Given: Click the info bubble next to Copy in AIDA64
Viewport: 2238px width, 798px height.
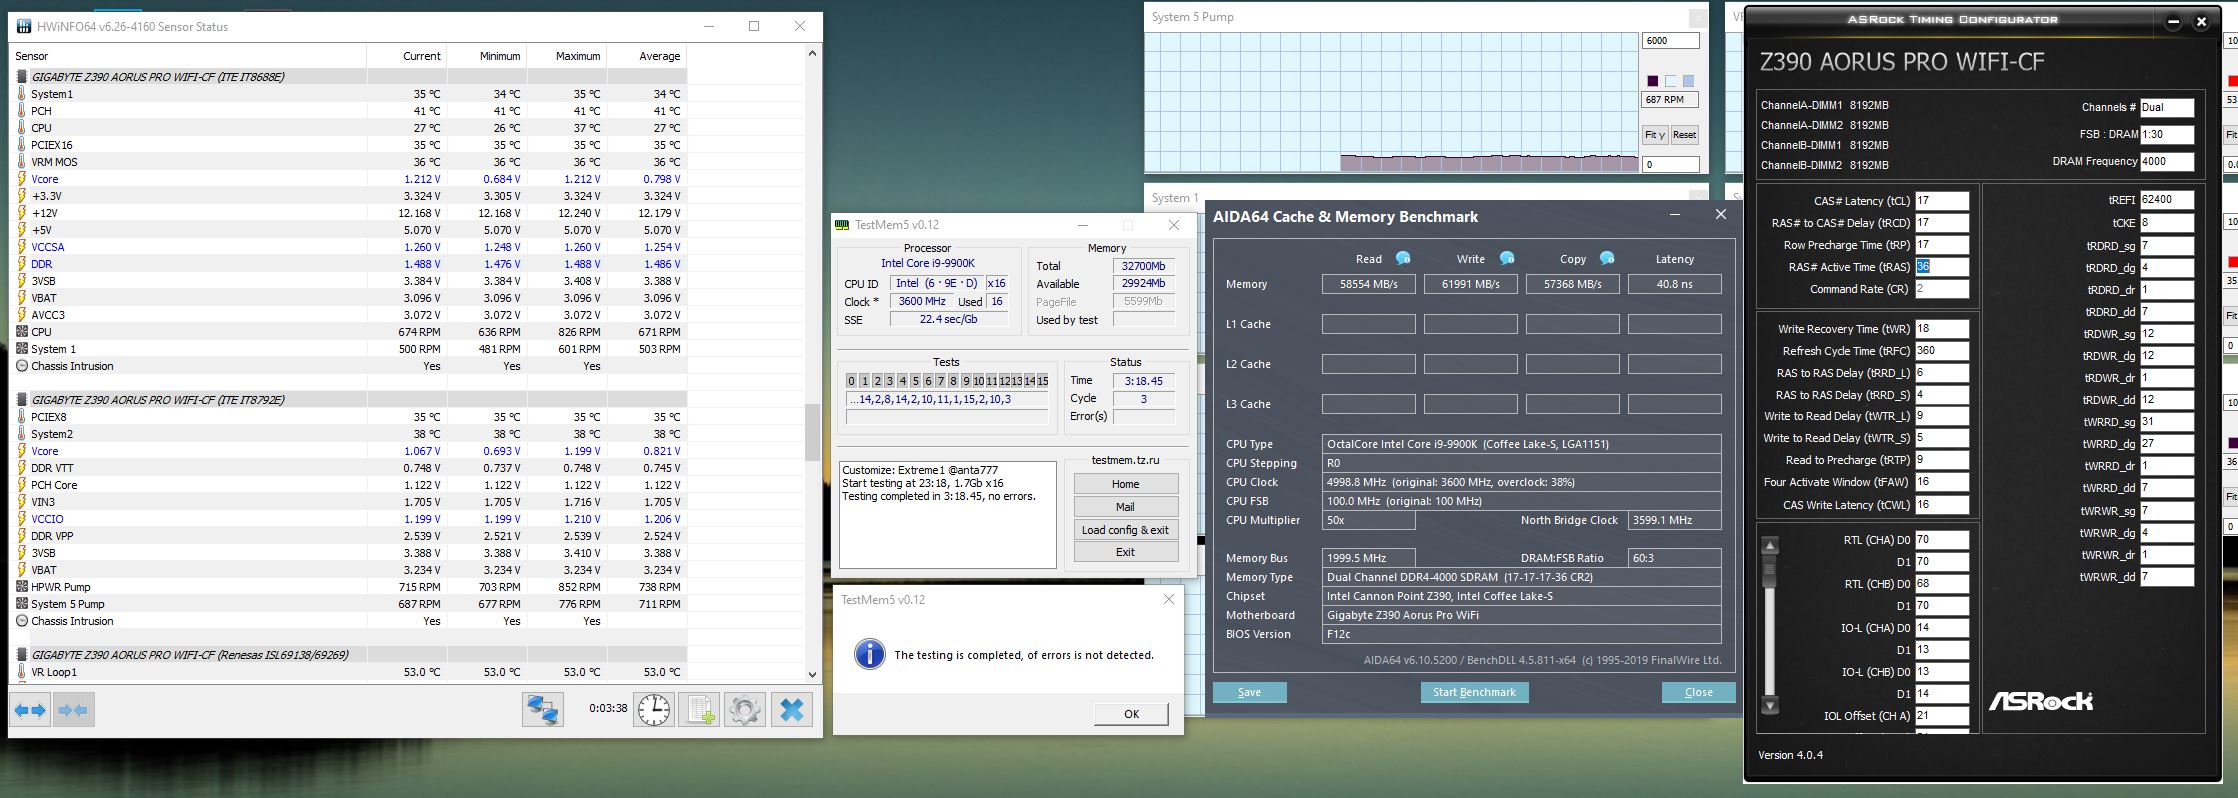Looking at the screenshot, I should [1607, 258].
